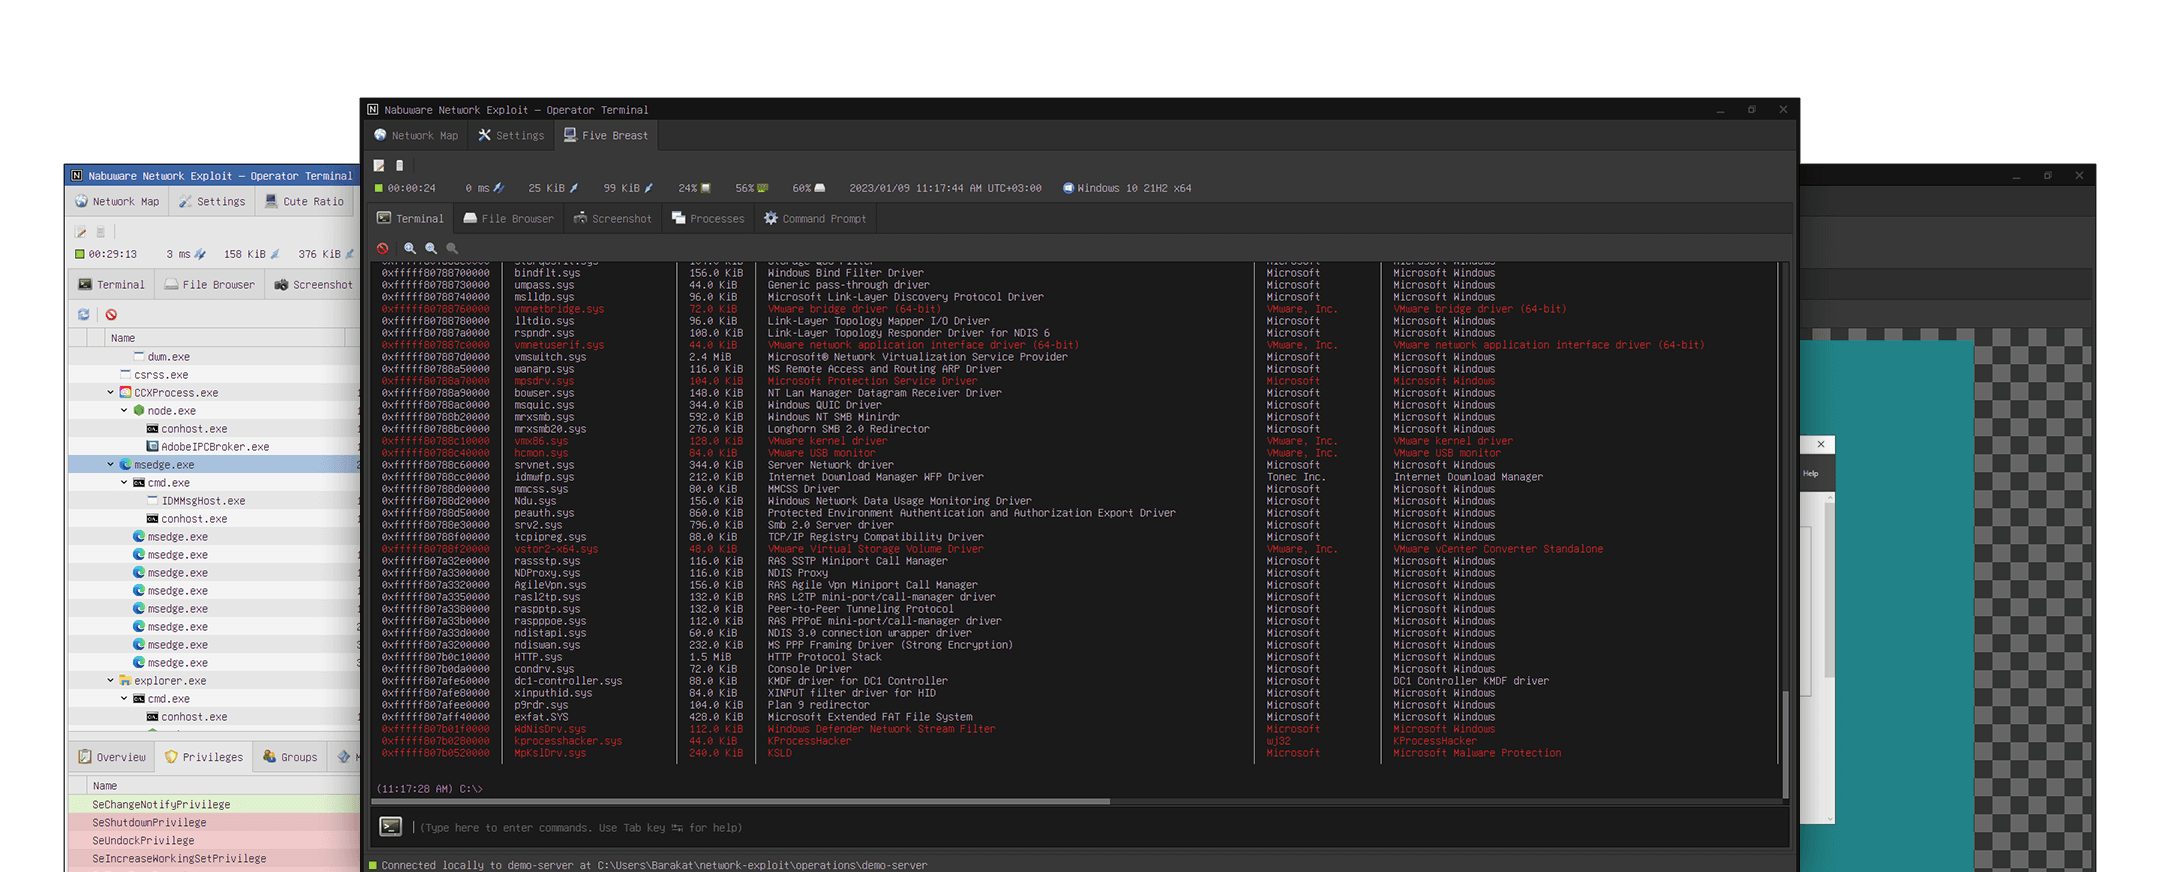The height and width of the screenshot is (872, 2160).
Task: Select SeUndockPrivilege row
Action: tap(214, 840)
